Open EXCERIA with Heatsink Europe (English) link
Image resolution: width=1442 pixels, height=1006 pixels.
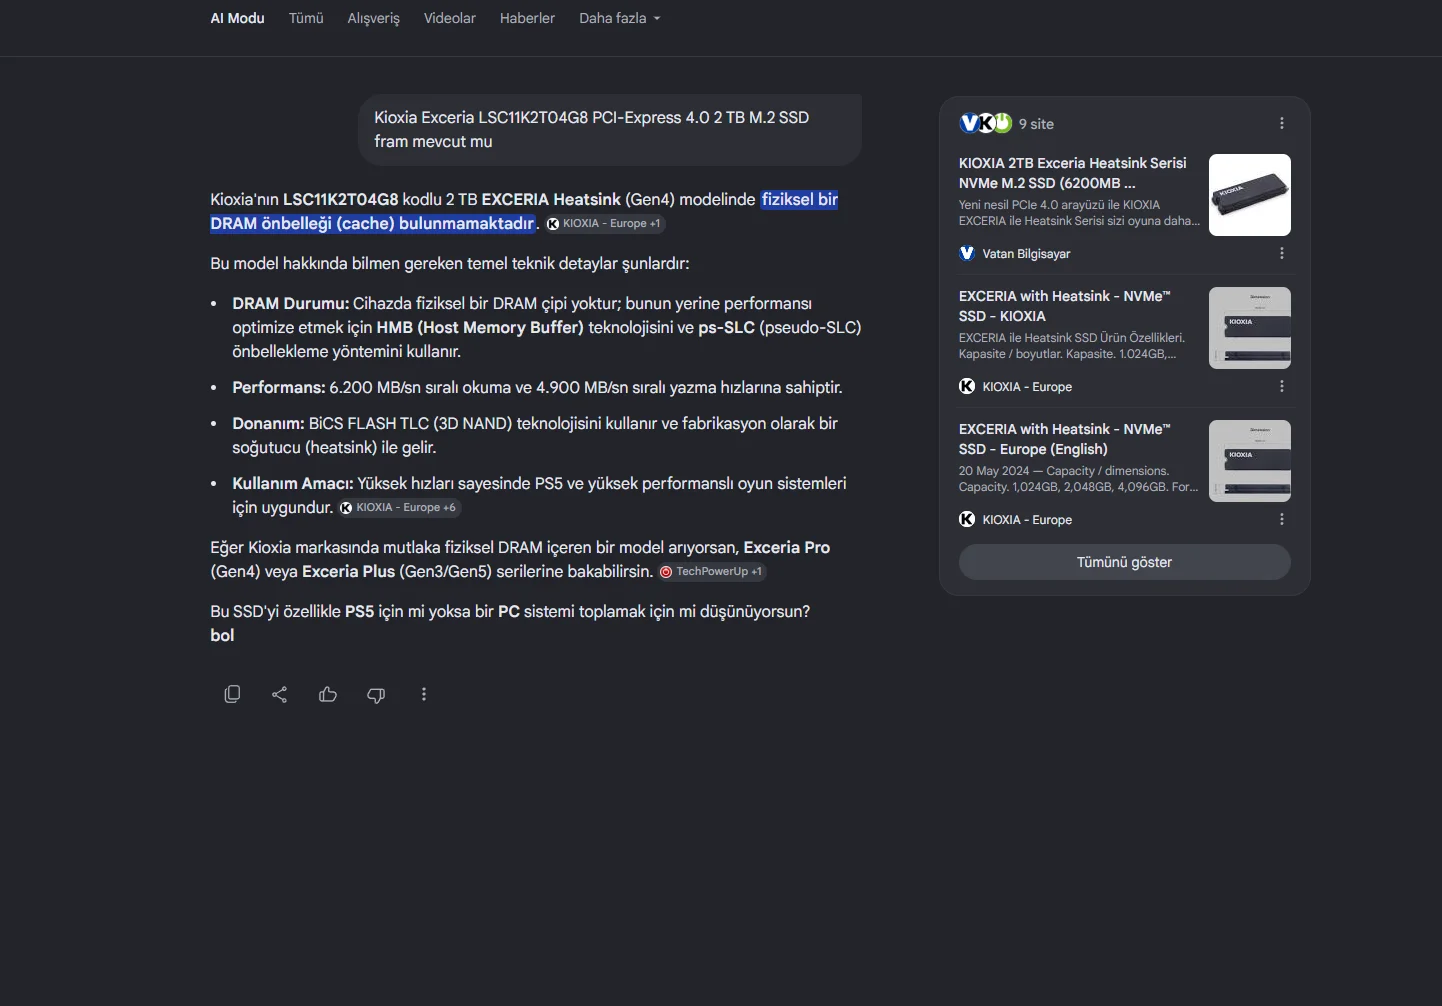click(1064, 439)
